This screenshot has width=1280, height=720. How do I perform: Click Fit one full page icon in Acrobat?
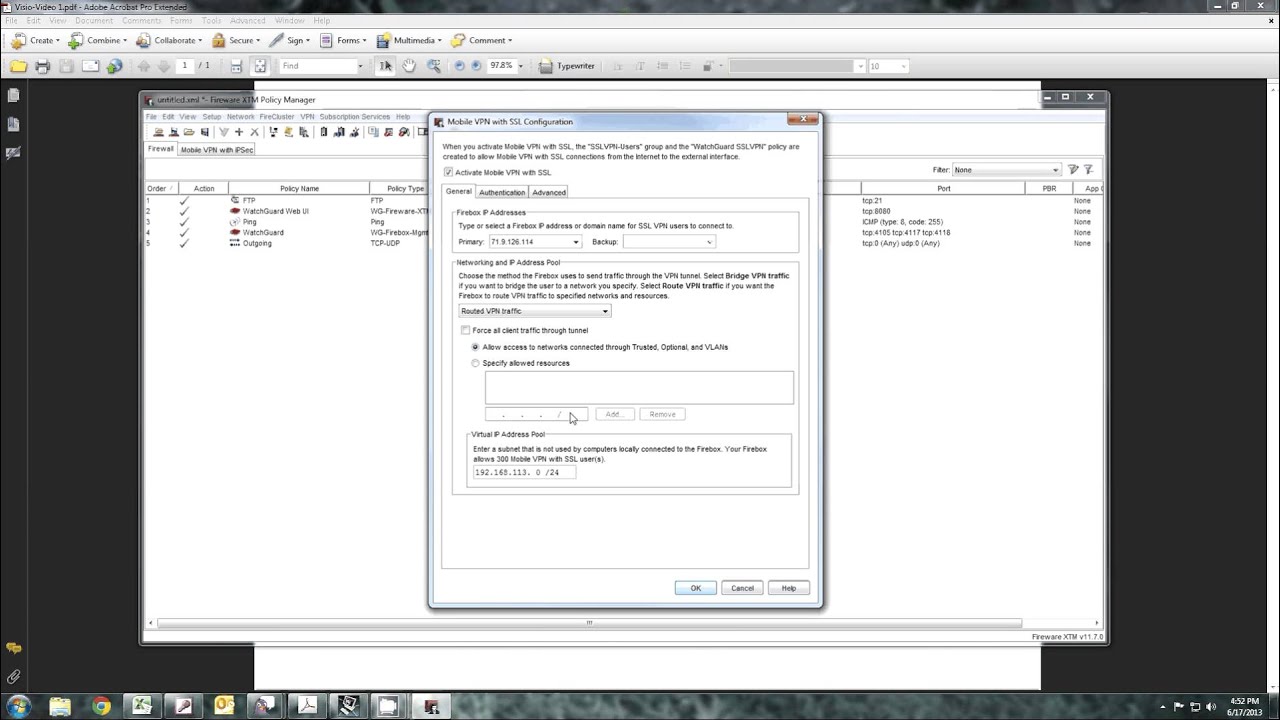click(260, 66)
